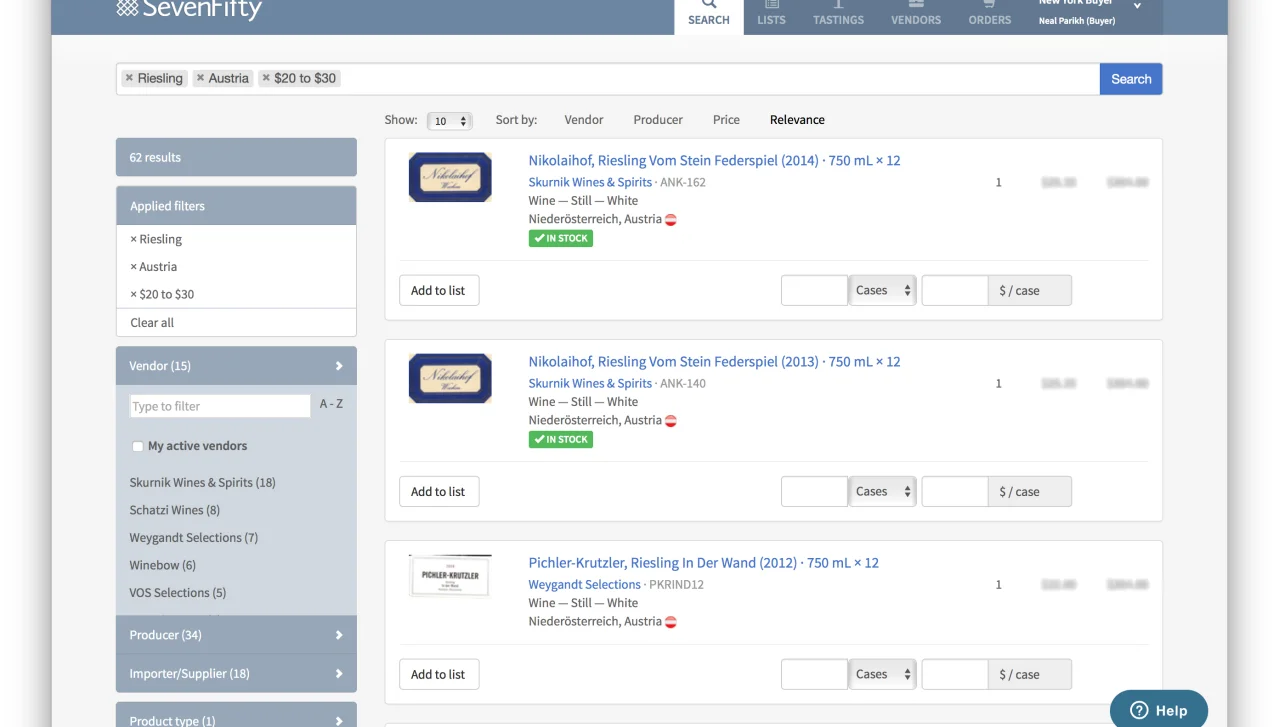Image resolution: width=1279 pixels, height=727 pixels.
Task: Remove the Austria tag in search bar
Action: (x=200, y=78)
